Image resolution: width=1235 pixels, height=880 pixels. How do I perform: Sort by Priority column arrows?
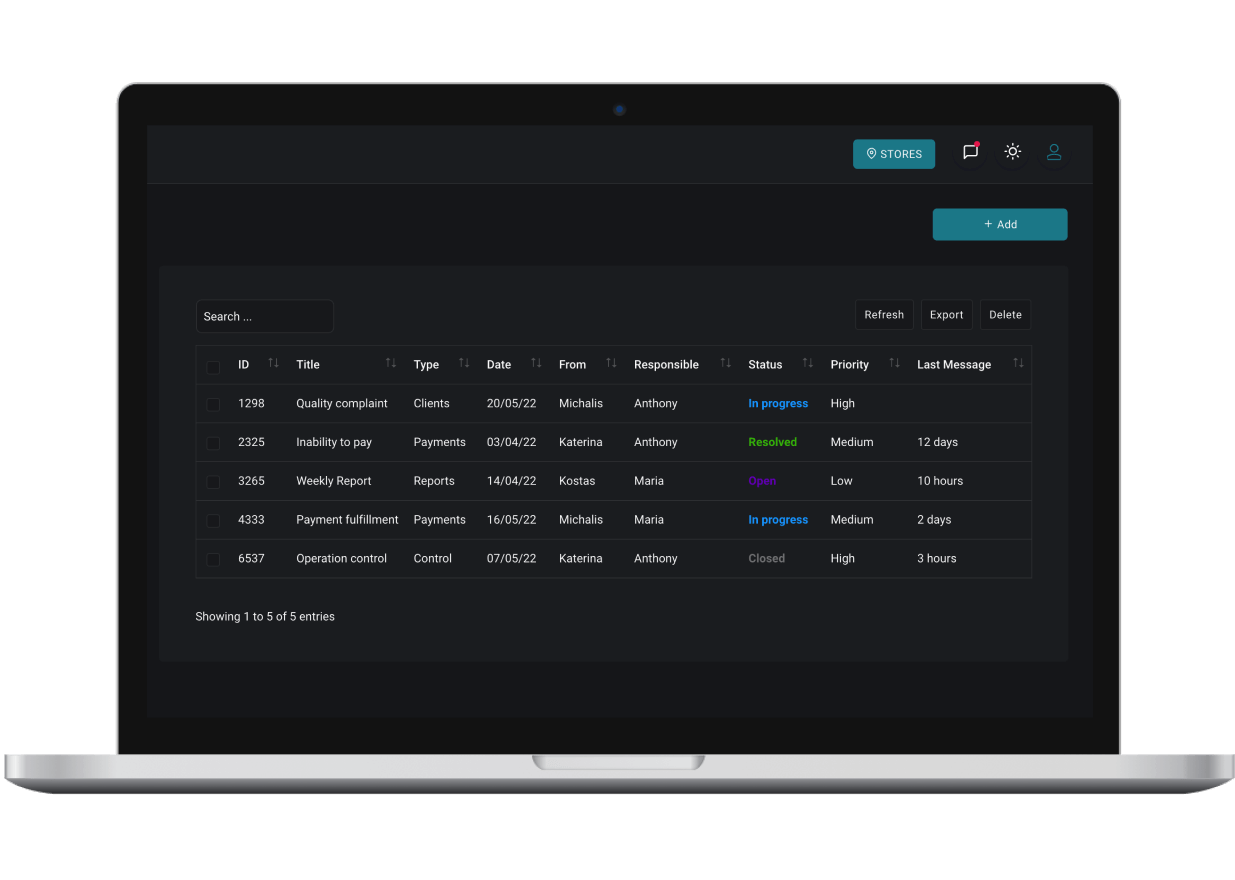[894, 363]
